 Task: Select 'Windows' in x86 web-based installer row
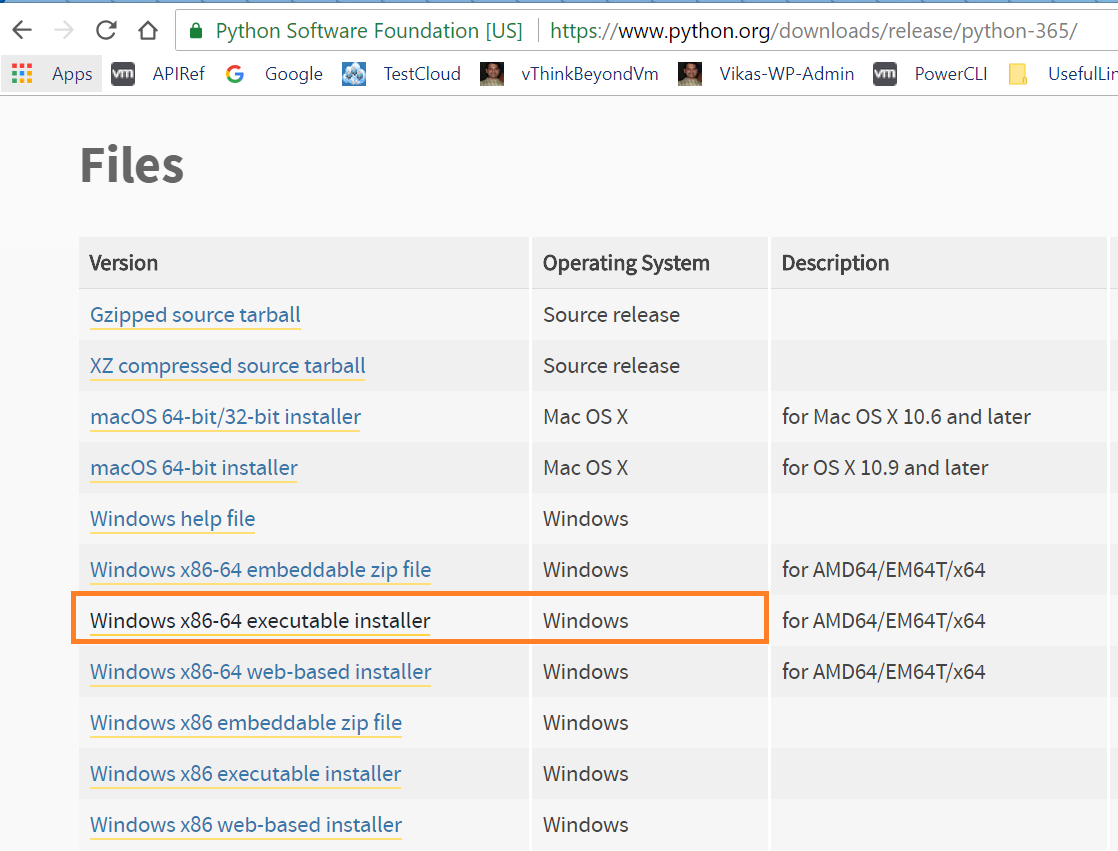point(585,825)
